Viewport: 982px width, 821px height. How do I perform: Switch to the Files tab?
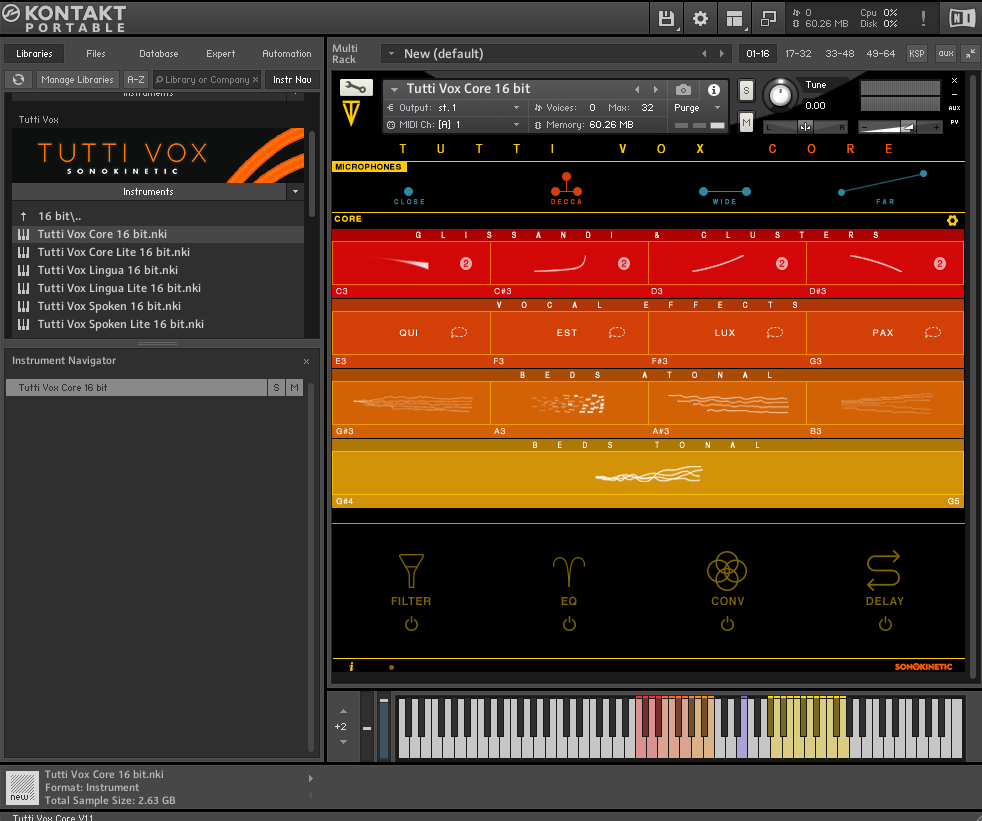pyautogui.click(x=96, y=54)
